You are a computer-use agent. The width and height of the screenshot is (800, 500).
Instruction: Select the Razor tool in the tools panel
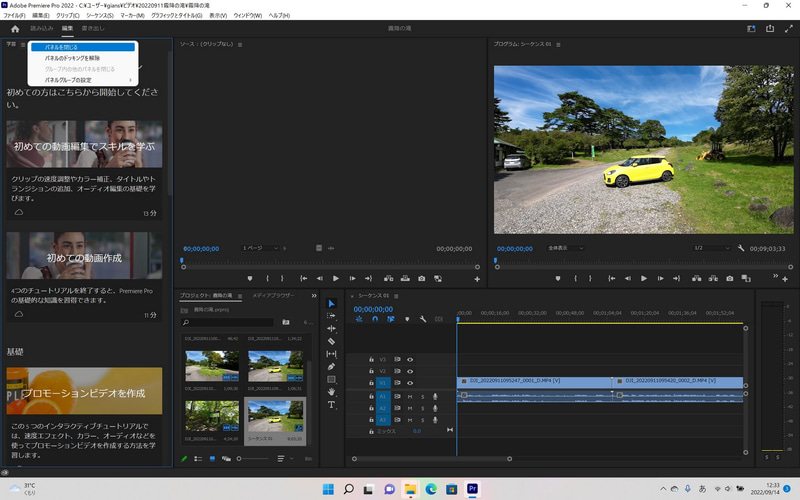[x=332, y=341]
